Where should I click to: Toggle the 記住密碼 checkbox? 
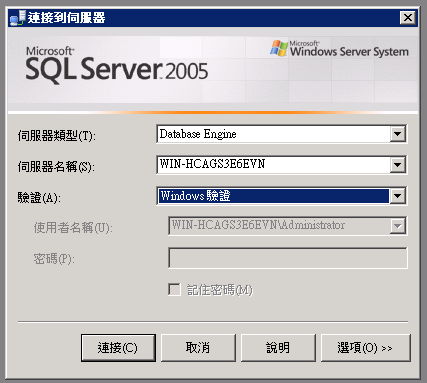click(174, 290)
